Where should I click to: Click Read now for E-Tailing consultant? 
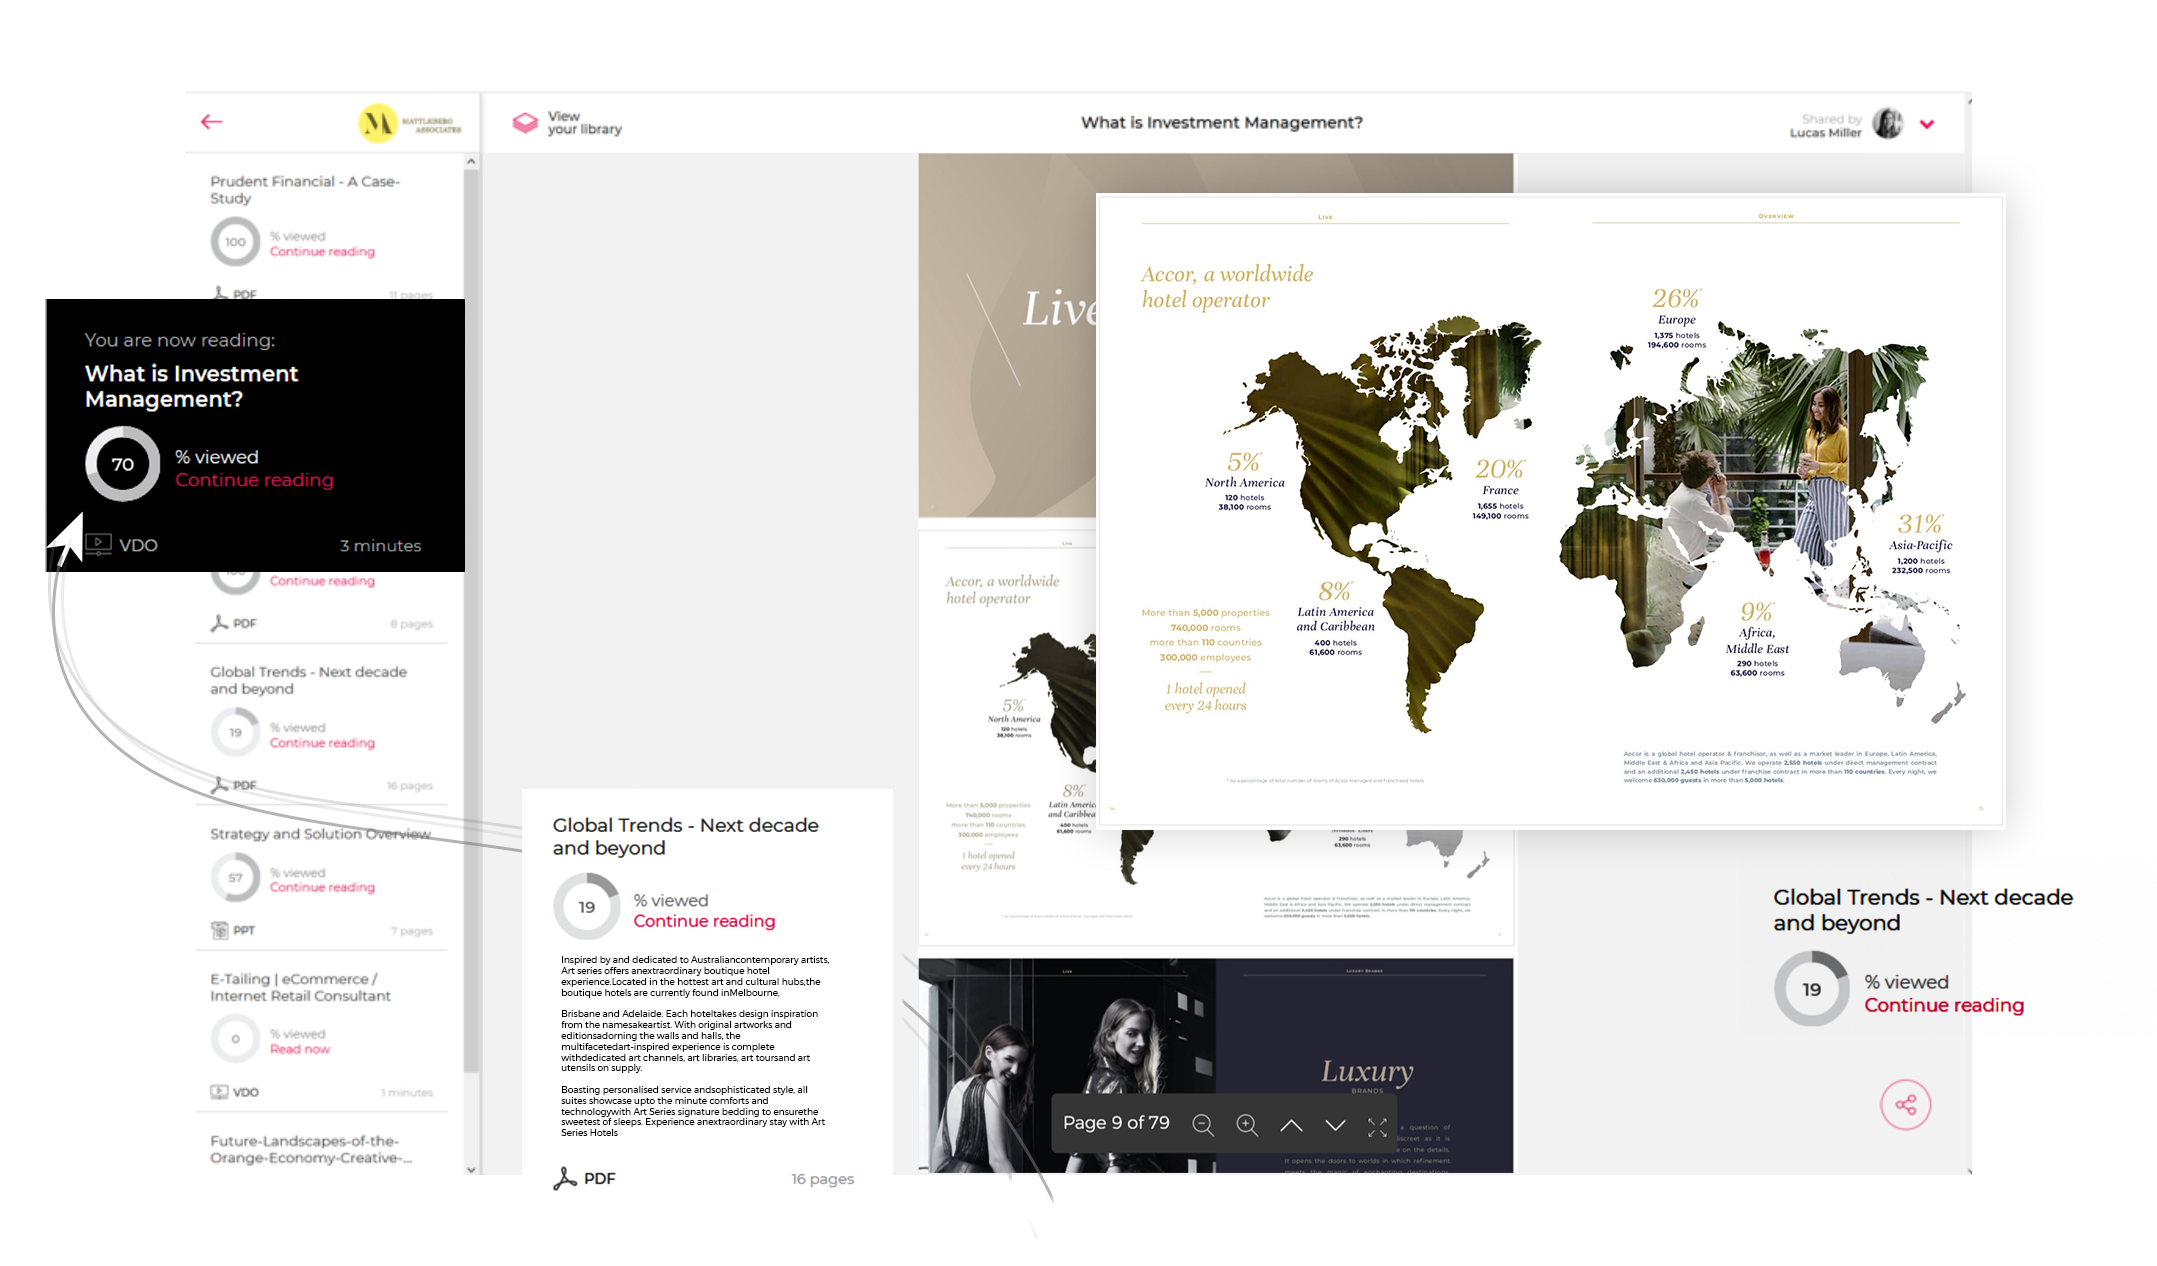pyautogui.click(x=299, y=1049)
